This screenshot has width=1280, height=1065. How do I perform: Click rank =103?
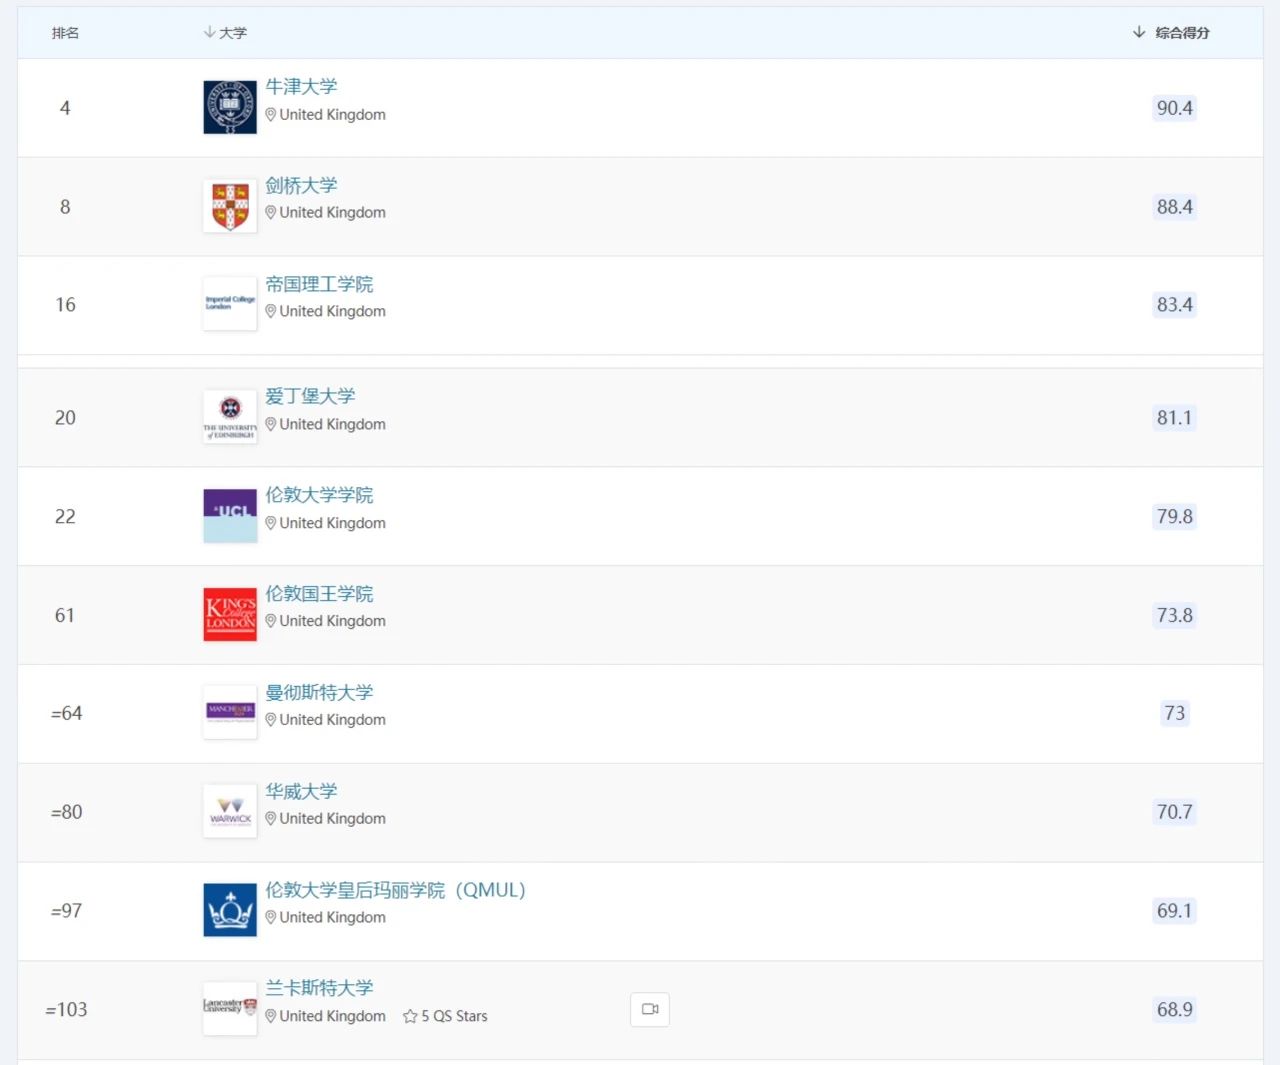(x=66, y=1010)
